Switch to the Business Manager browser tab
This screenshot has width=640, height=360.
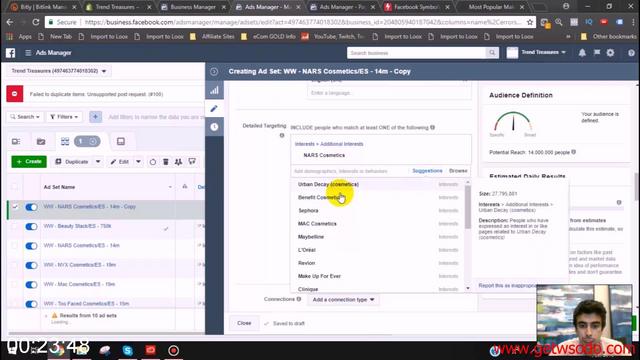tap(192, 7)
